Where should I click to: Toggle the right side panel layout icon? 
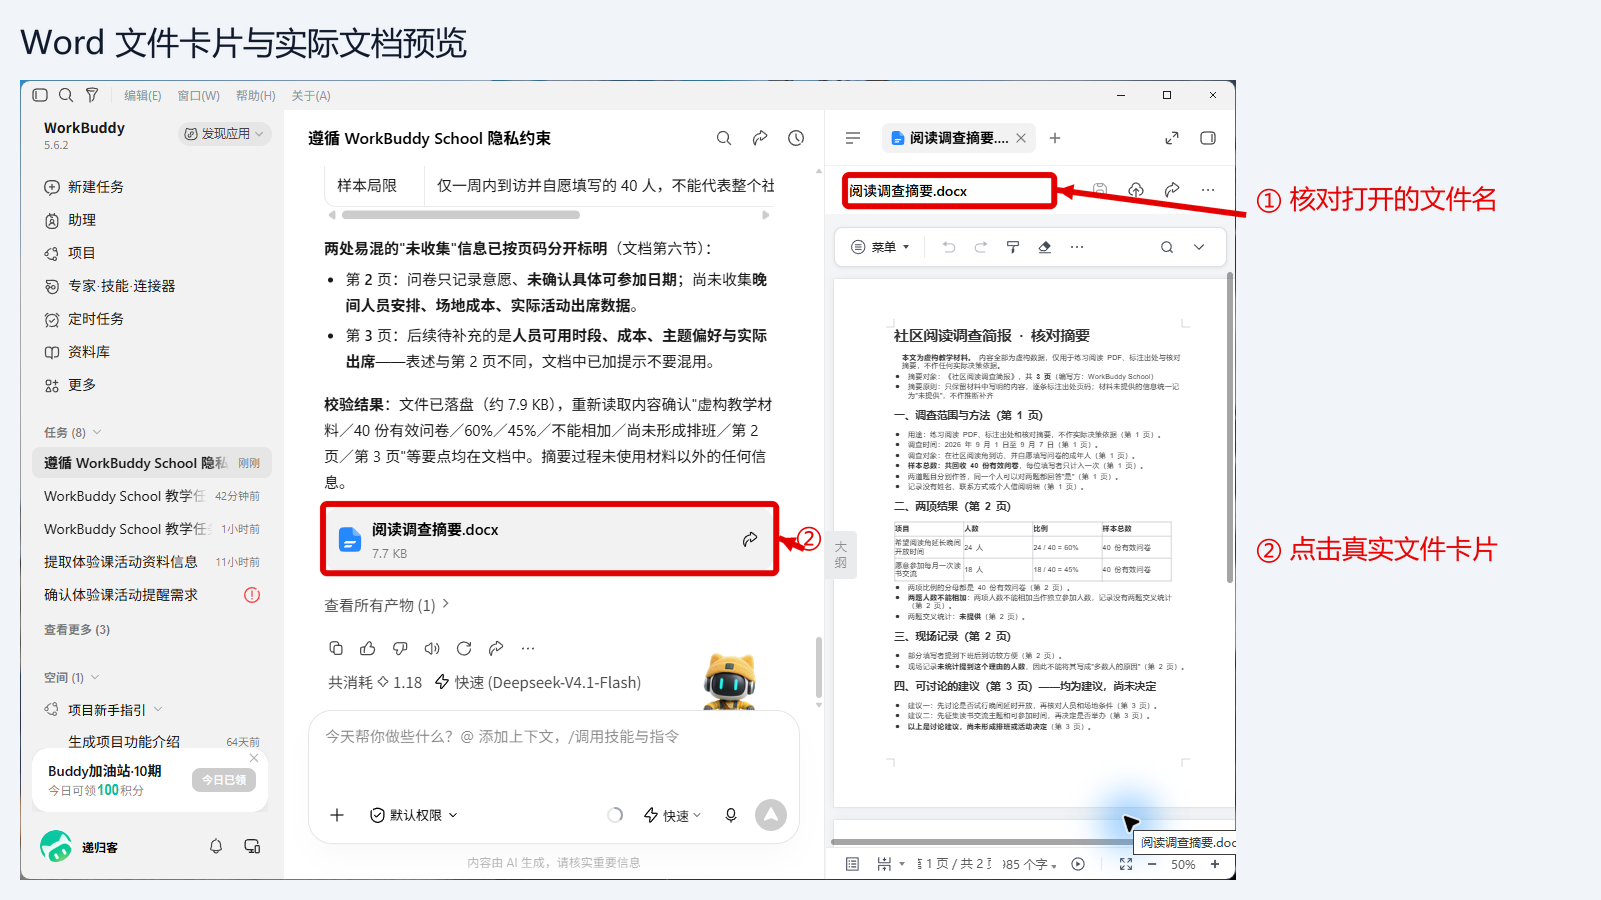tap(1208, 138)
